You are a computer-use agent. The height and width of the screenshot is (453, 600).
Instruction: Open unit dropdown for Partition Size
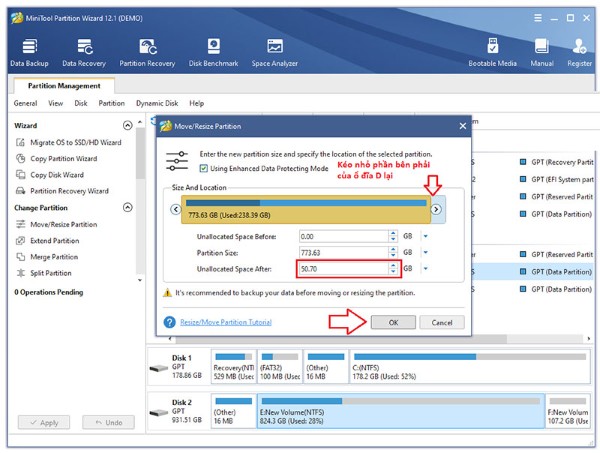[x=426, y=252]
